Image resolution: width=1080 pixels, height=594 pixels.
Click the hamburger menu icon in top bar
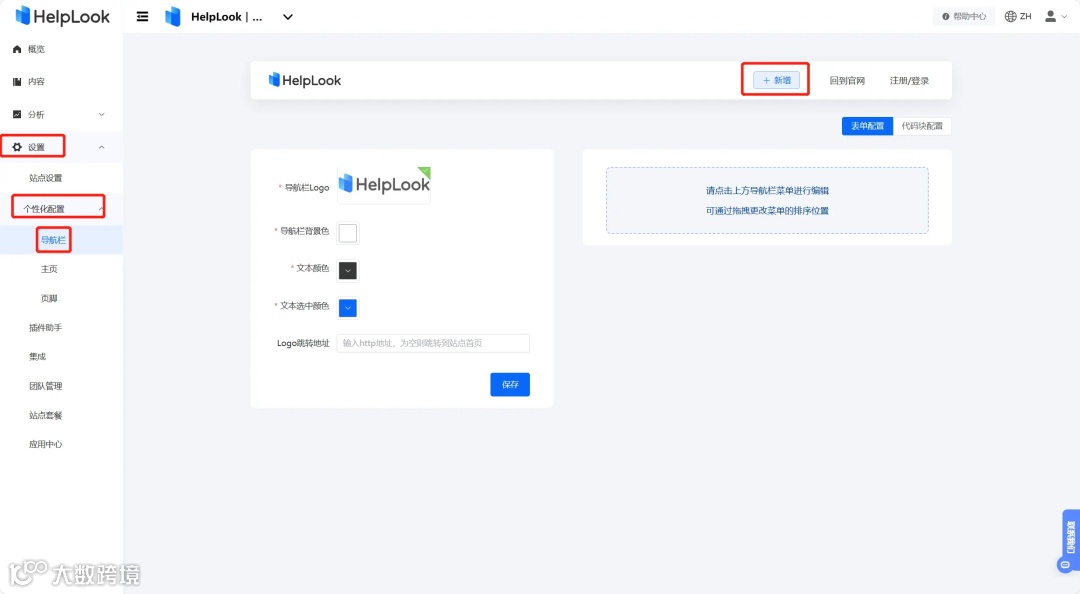[x=141, y=16]
